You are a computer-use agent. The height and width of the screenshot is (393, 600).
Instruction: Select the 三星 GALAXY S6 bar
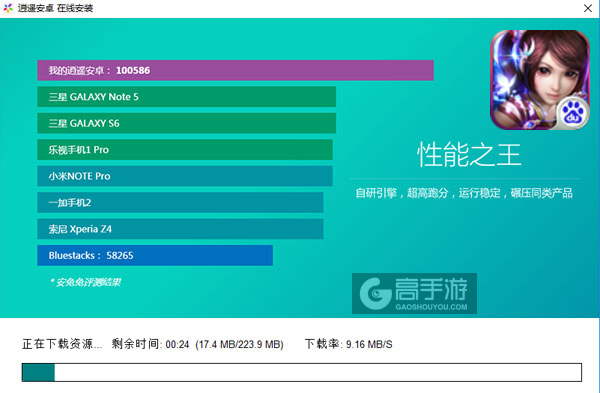tap(186, 123)
